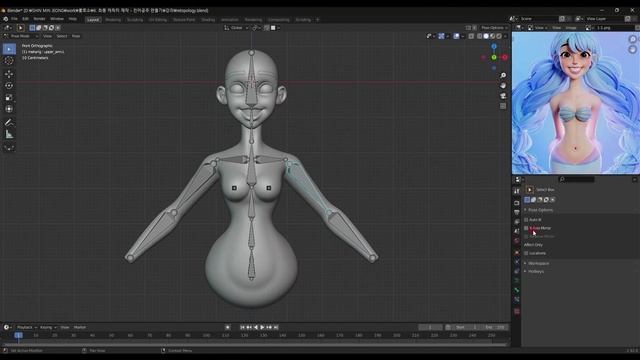
Task: Open the Output properties tab
Action: click(x=517, y=213)
